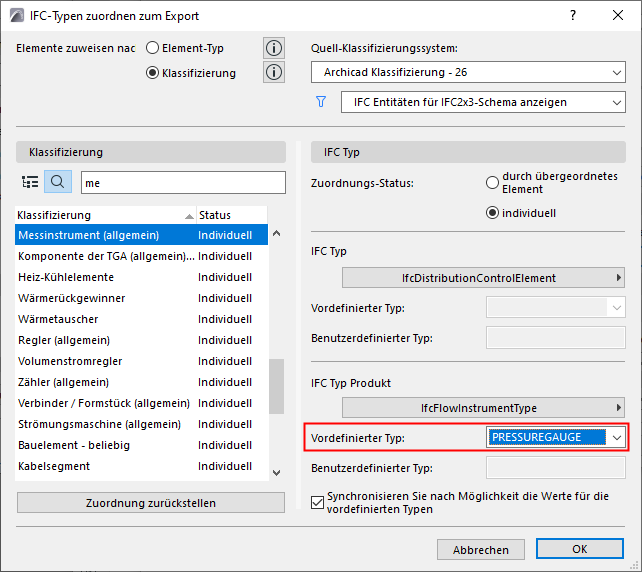Expand the IFC Entitäten schema dropdown
Viewport: 642px width, 572px height.
point(482,102)
